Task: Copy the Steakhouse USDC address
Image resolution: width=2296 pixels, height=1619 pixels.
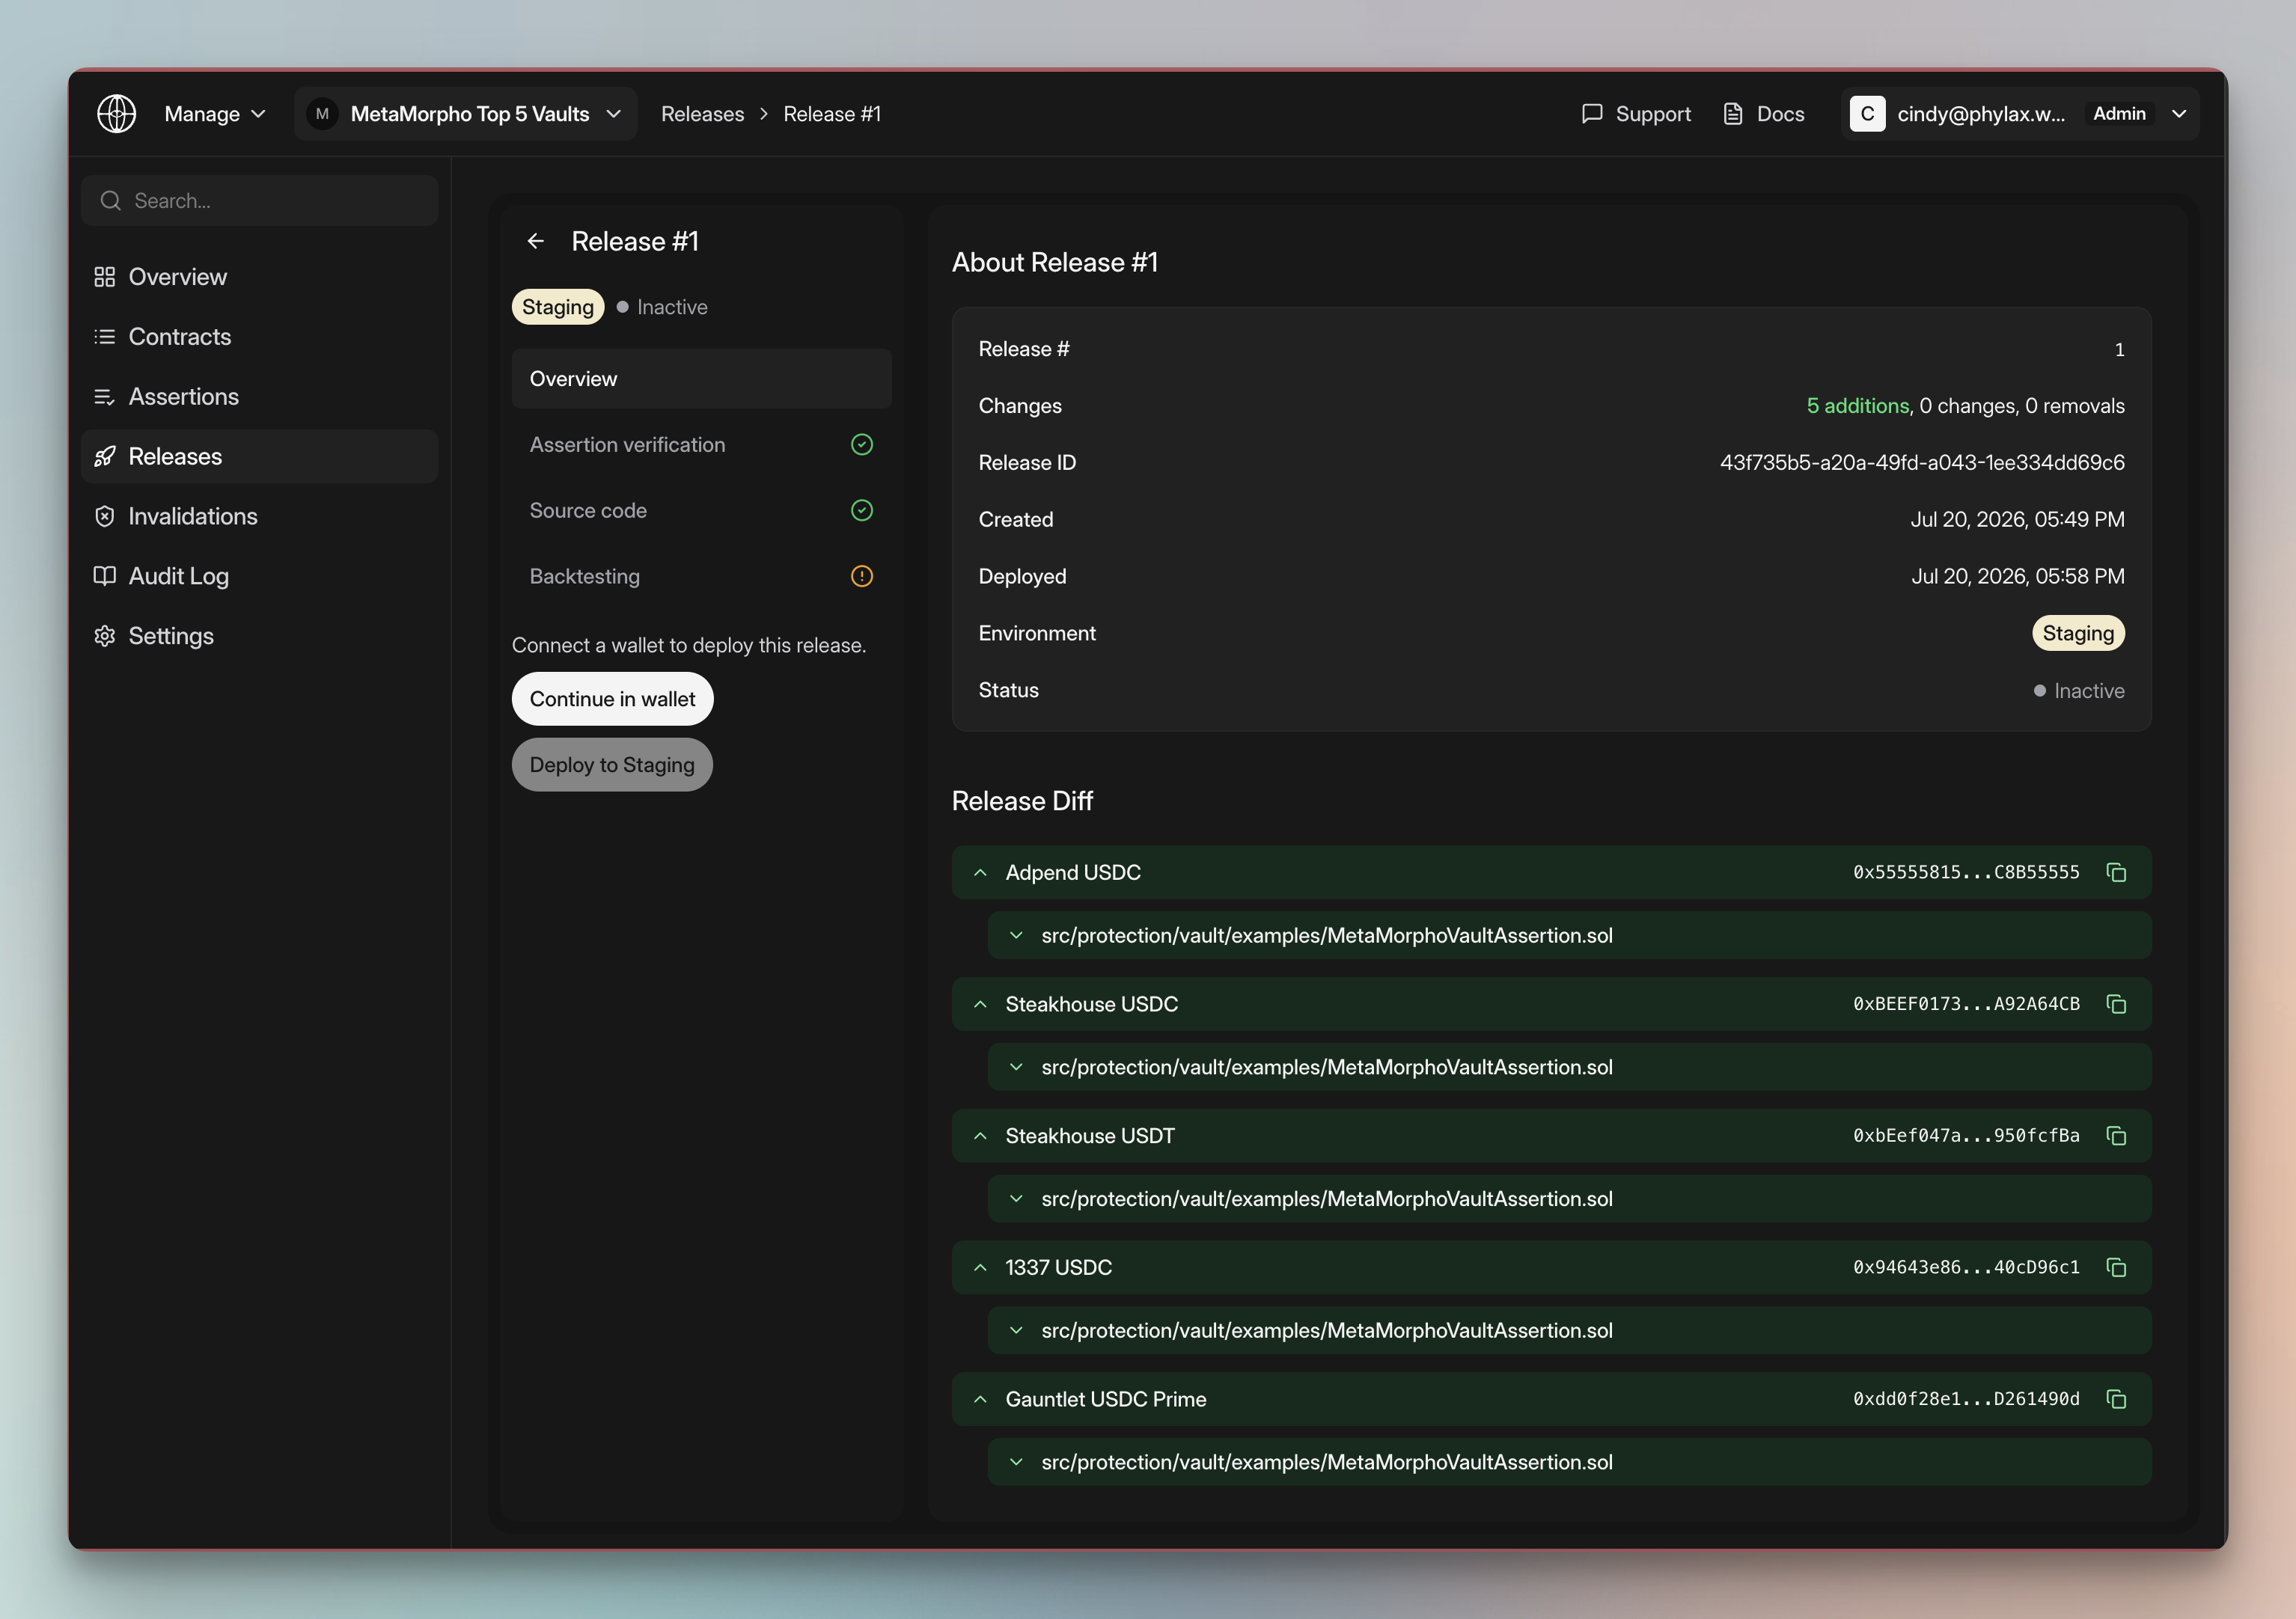Action: coord(2116,1005)
